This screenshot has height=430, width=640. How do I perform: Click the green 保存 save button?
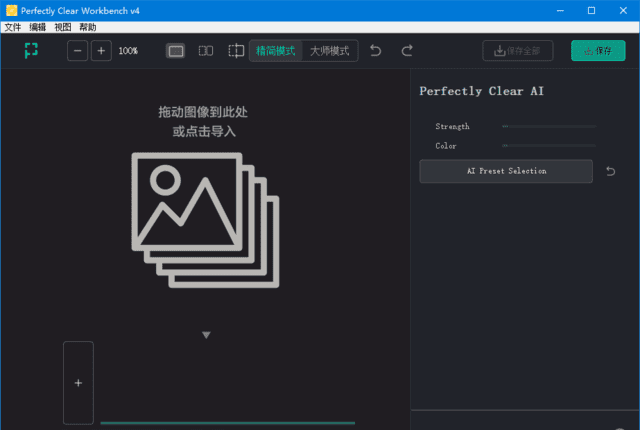598,51
